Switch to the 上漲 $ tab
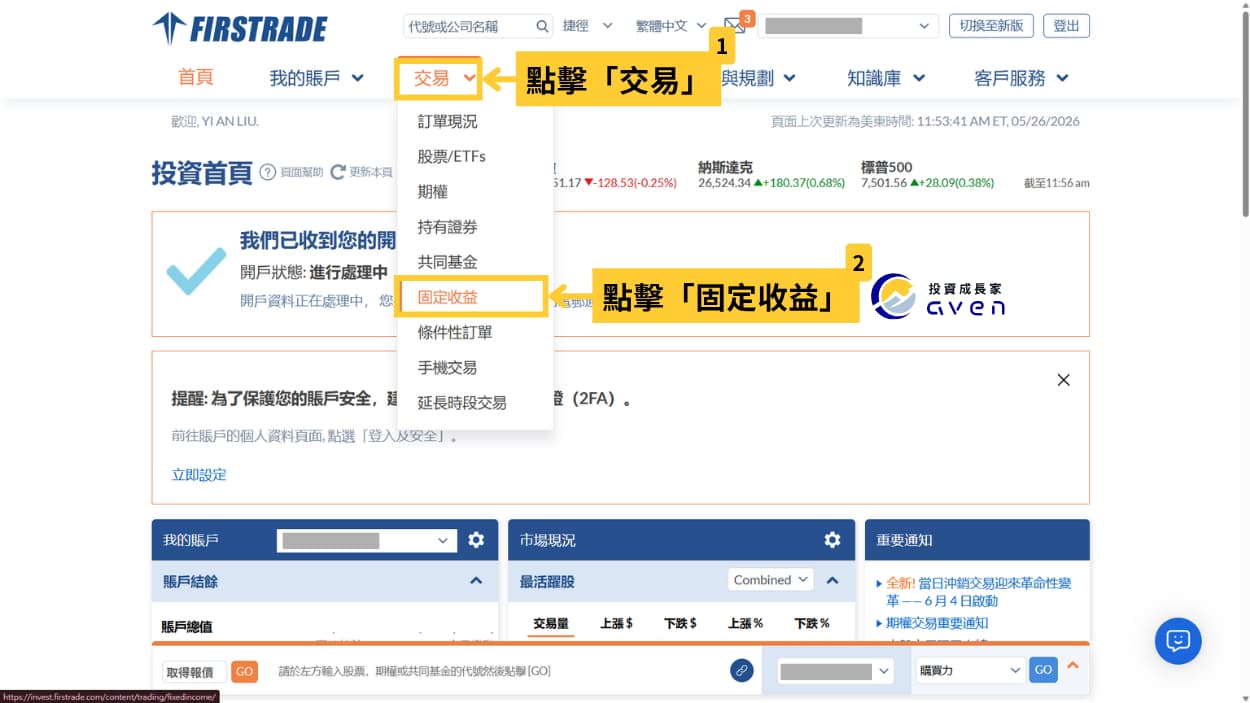Image resolution: width=1250 pixels, height=703 pixels. (x=616, y=623)
